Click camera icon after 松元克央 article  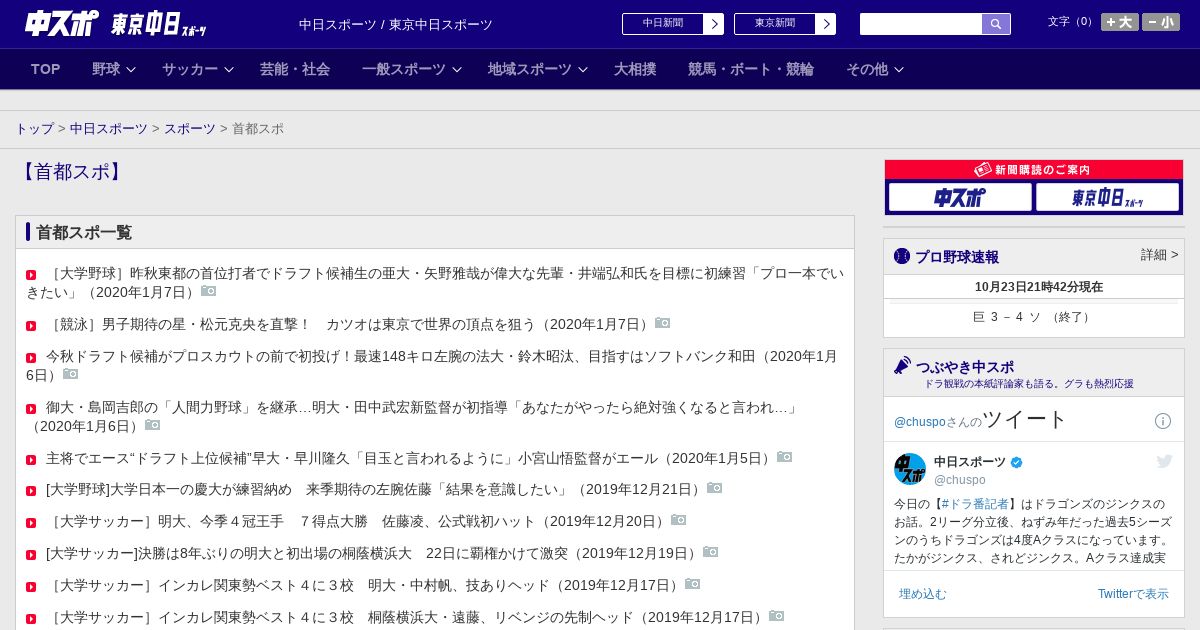coord(662,323)
